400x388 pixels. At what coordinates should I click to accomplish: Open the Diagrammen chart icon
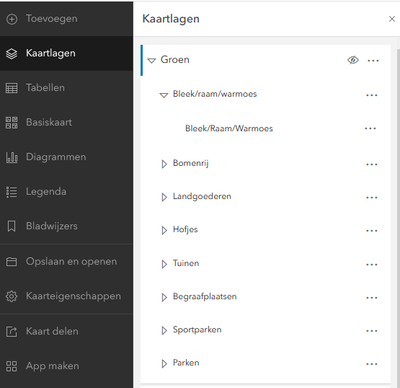pyautogui.click(x=12, y=157)
